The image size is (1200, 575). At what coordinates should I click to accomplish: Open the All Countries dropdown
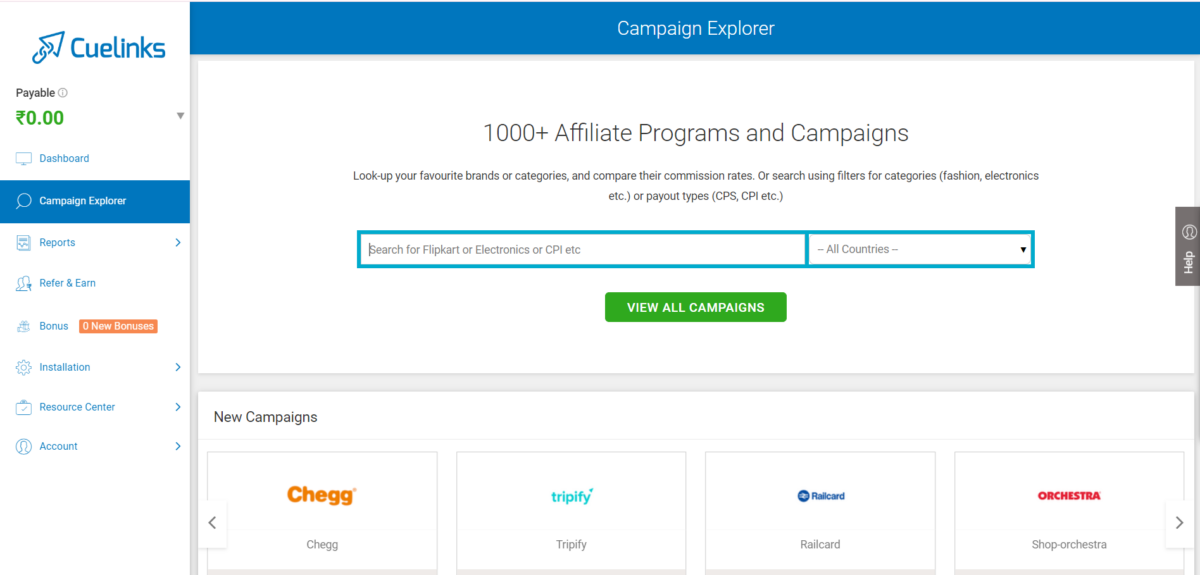[920, 249]
